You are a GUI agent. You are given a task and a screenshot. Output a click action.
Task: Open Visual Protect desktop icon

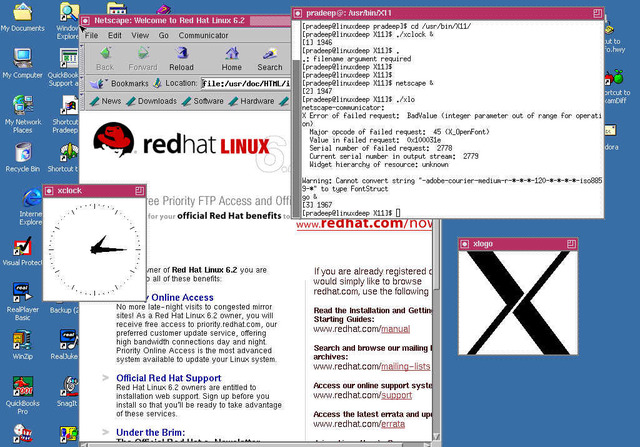(22, 251)
